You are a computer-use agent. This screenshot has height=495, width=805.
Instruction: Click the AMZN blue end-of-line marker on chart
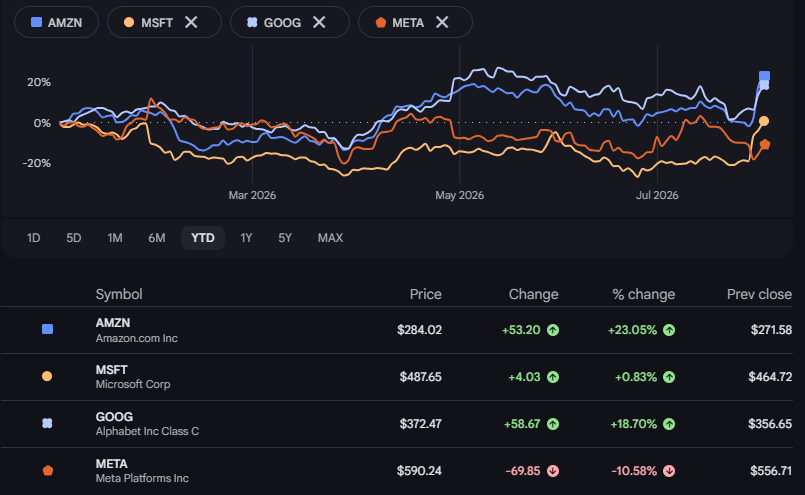tap(764, 76)
